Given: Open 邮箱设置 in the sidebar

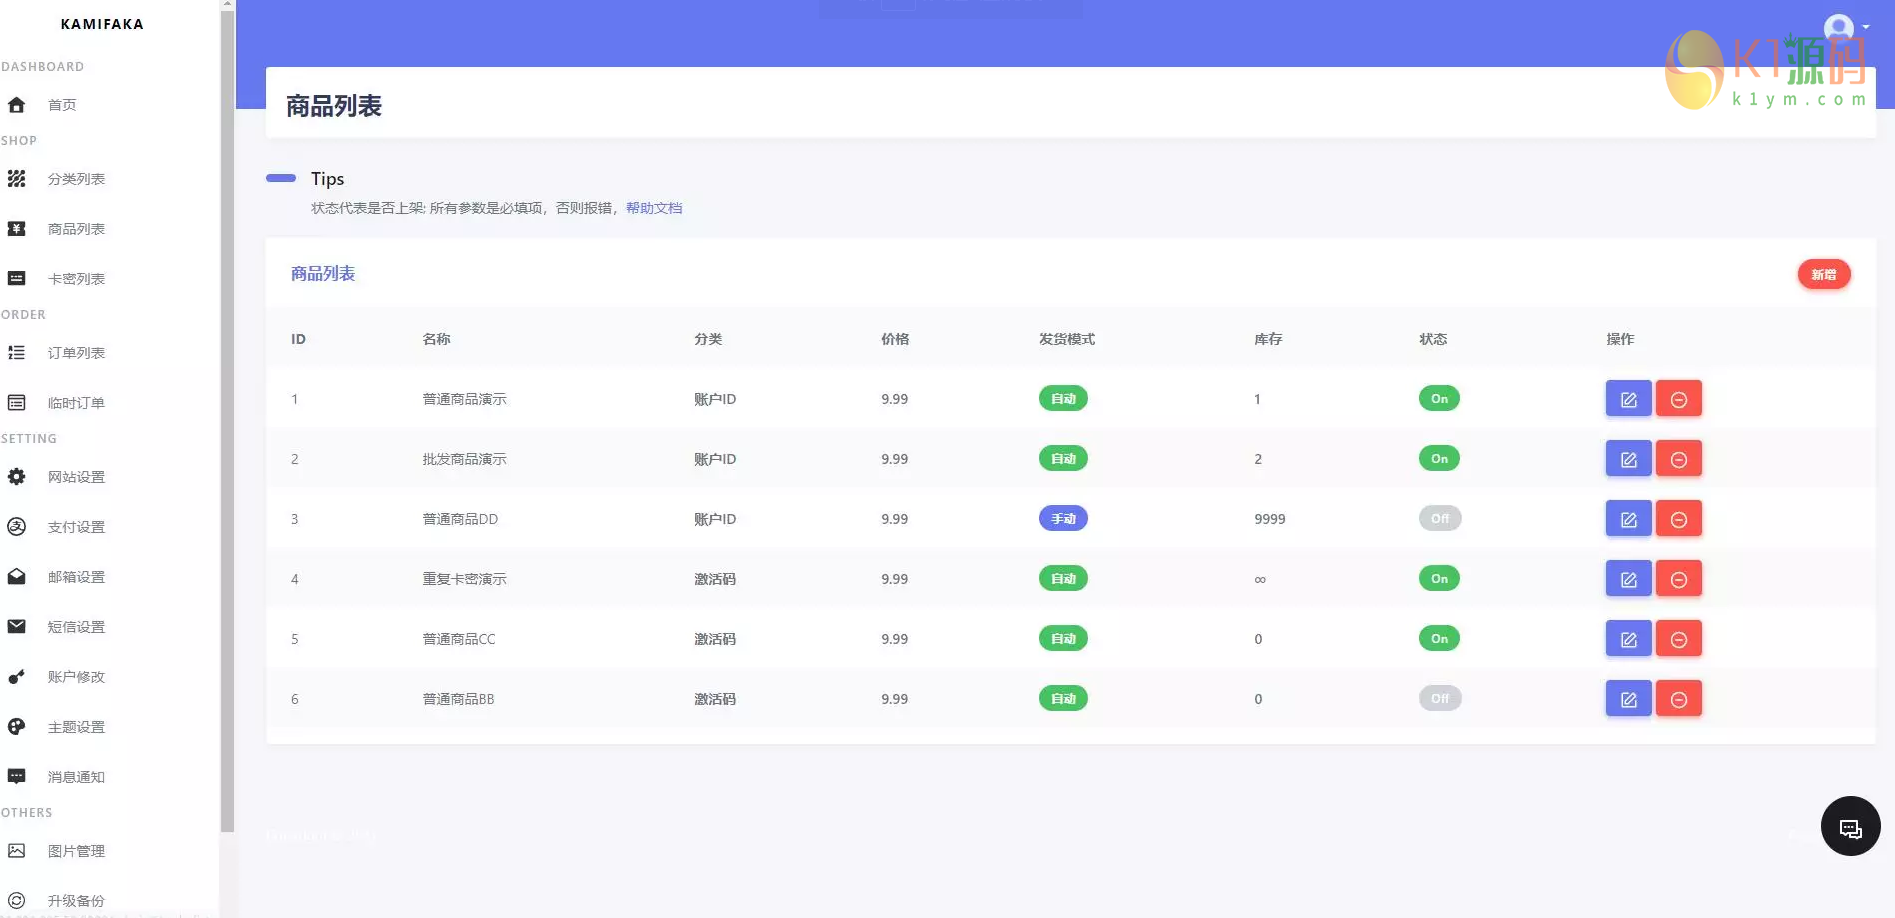Looking at the screenshot, I should pos(76,577).
